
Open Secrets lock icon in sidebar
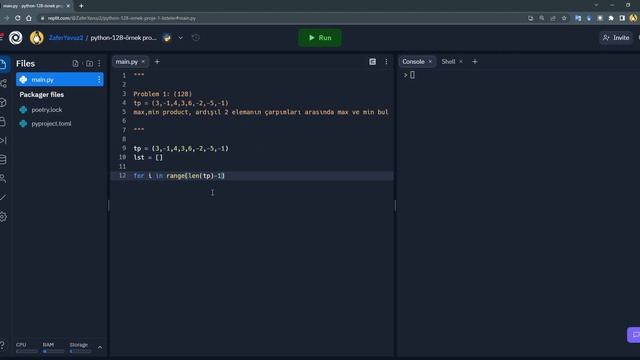click(x=3, y=121)
